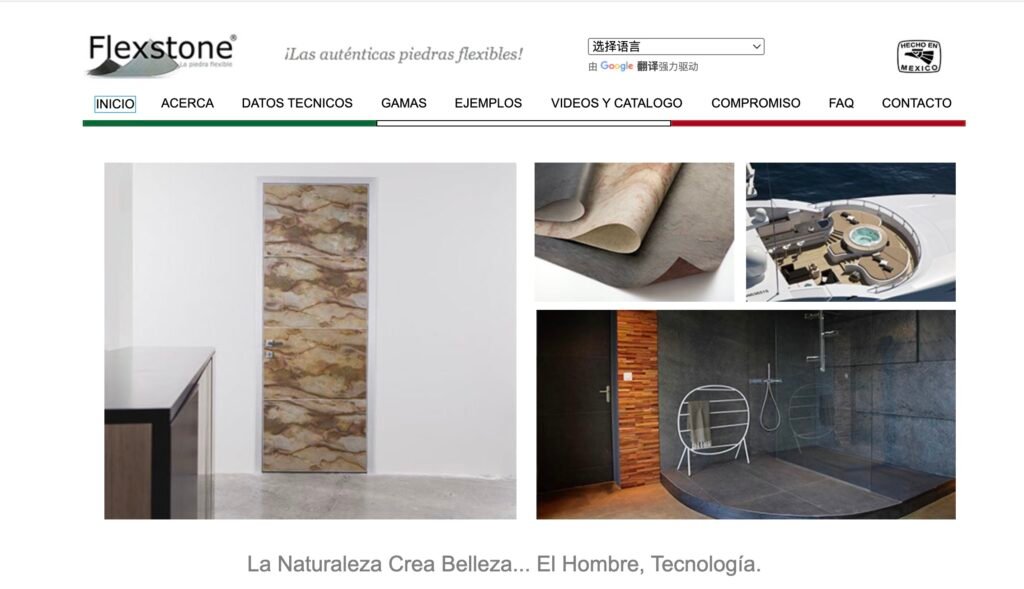Open the FAQ page
The height and width of the screenshot is (589, 1024).
841,103
